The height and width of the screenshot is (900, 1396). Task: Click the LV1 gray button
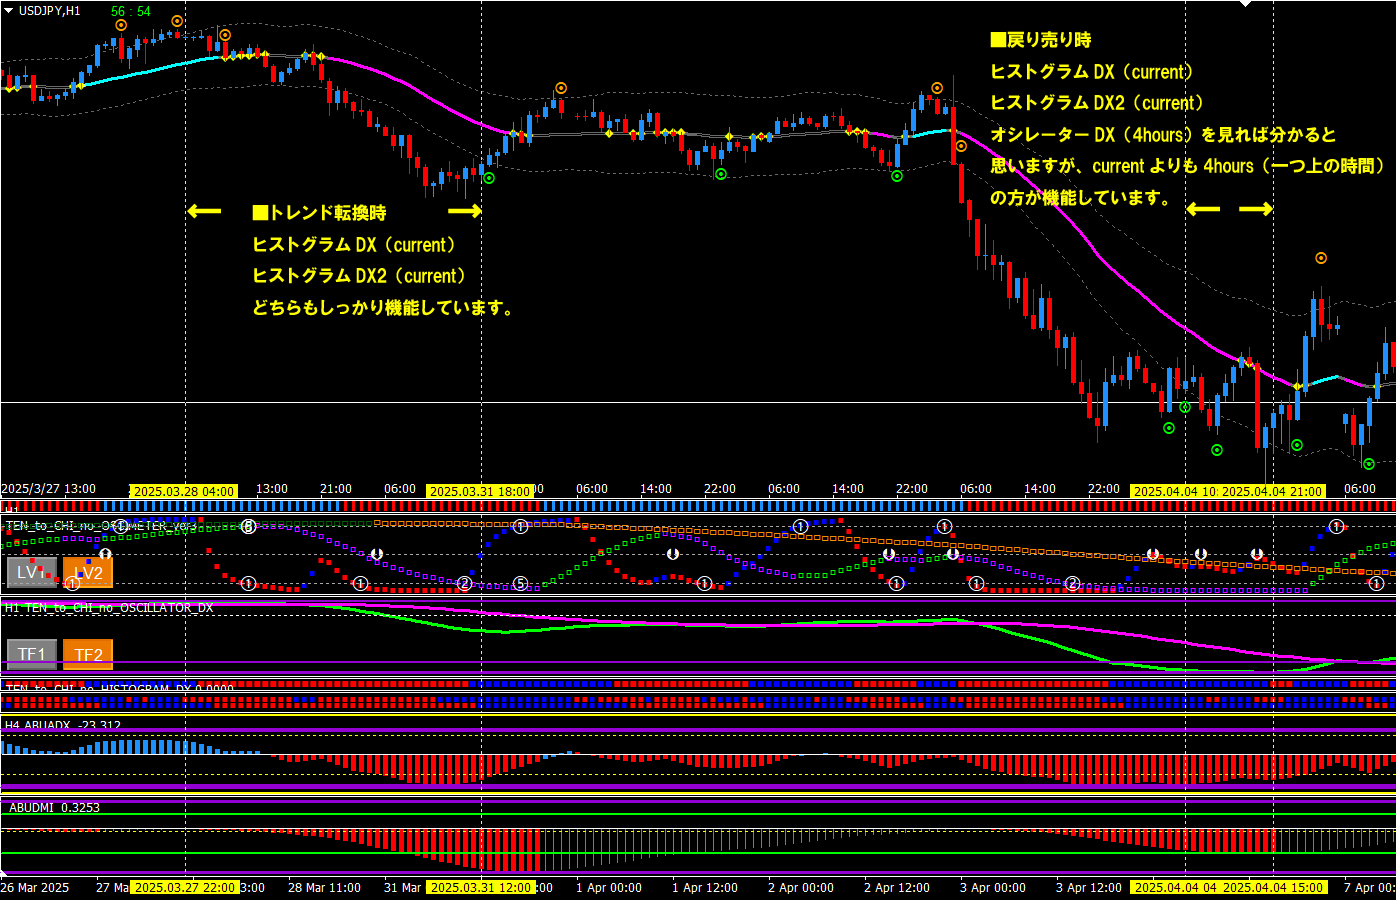(x=32, y=573)
